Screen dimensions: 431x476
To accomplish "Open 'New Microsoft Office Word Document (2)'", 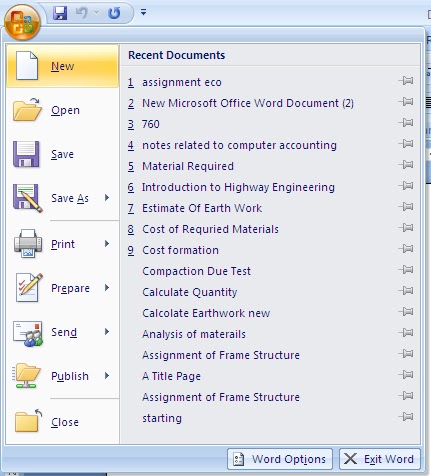I will (x=248, y=103).
